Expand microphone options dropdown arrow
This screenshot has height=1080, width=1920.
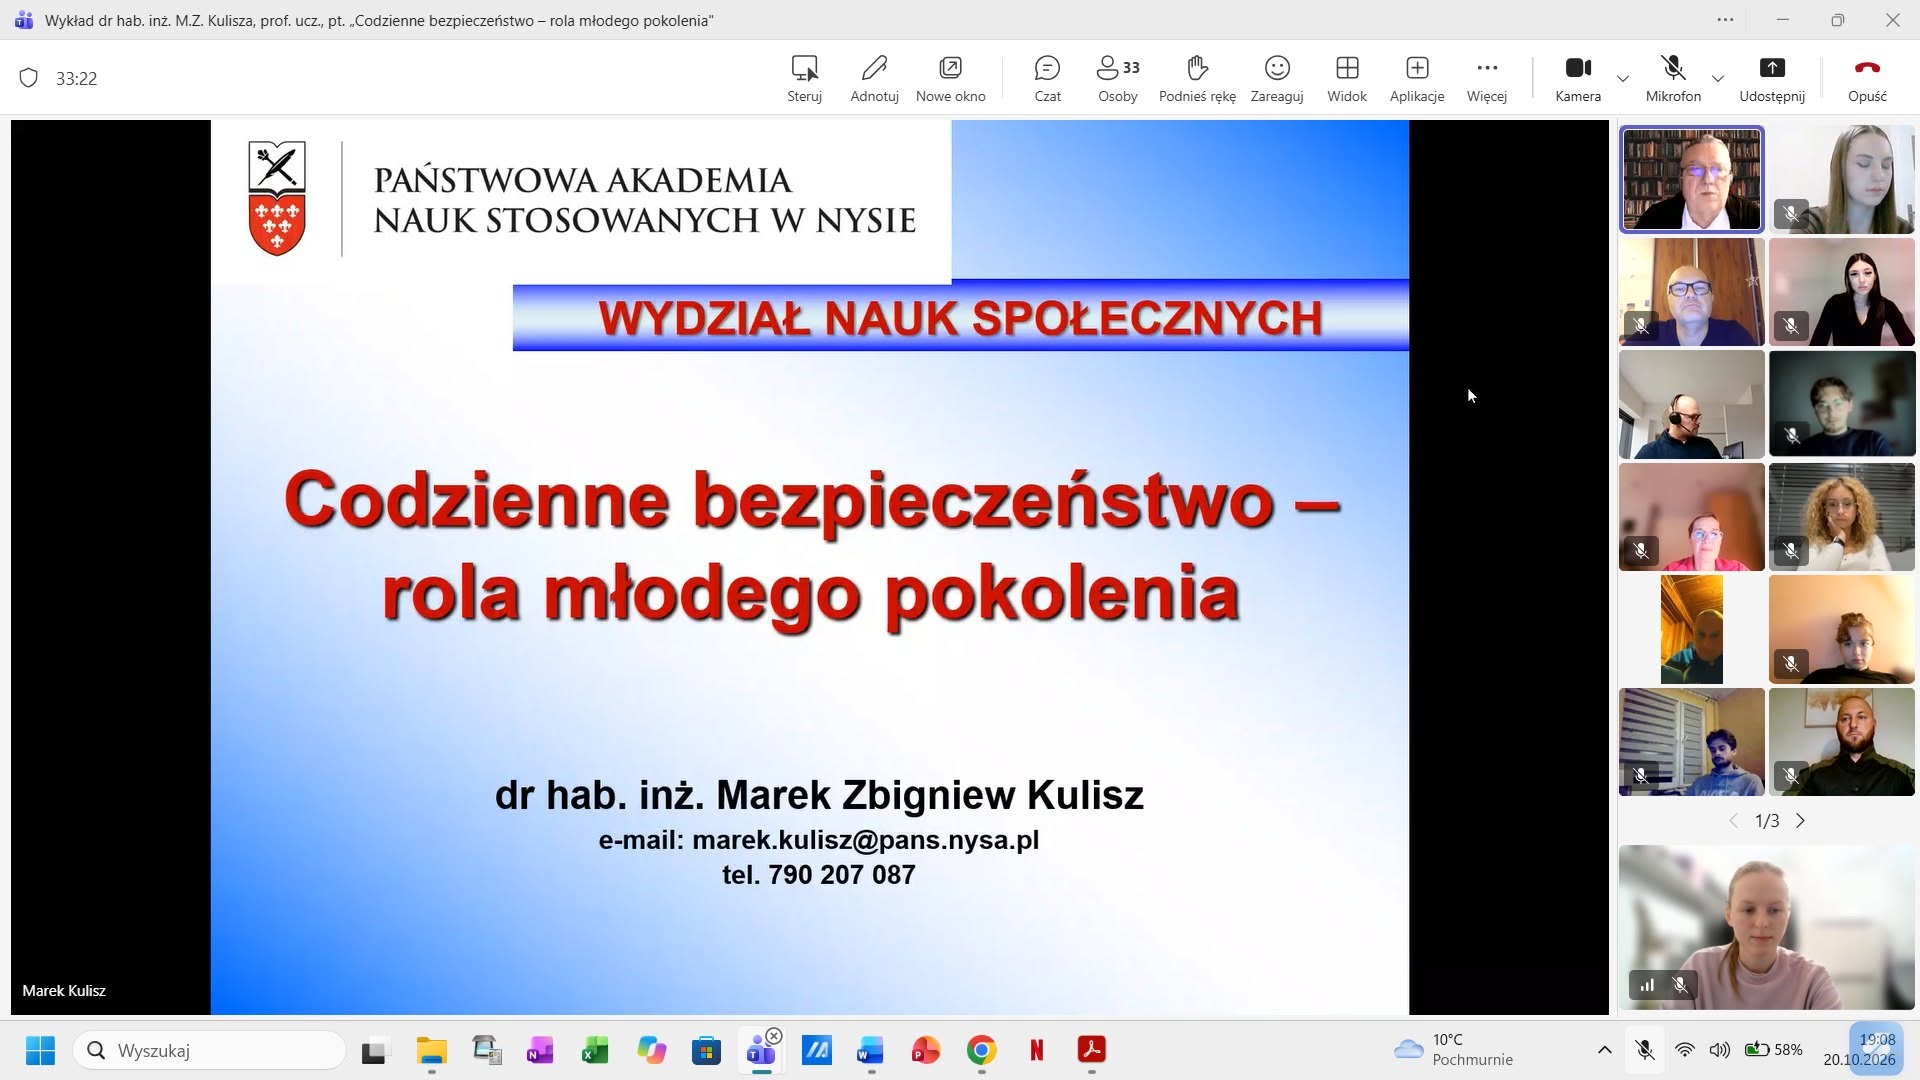[x=1718, y=78]
